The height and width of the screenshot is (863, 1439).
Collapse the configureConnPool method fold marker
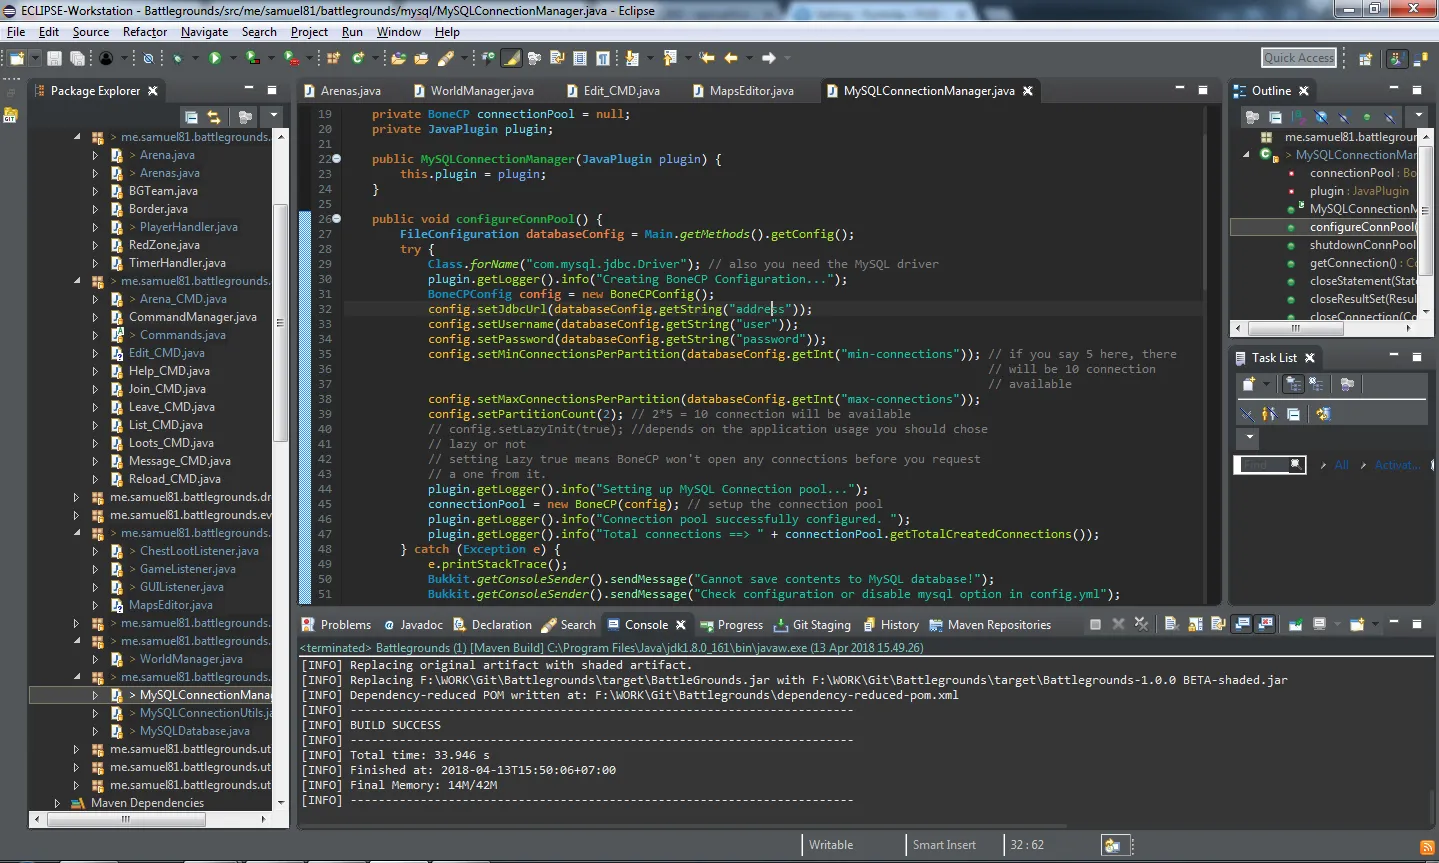[336, 219]
